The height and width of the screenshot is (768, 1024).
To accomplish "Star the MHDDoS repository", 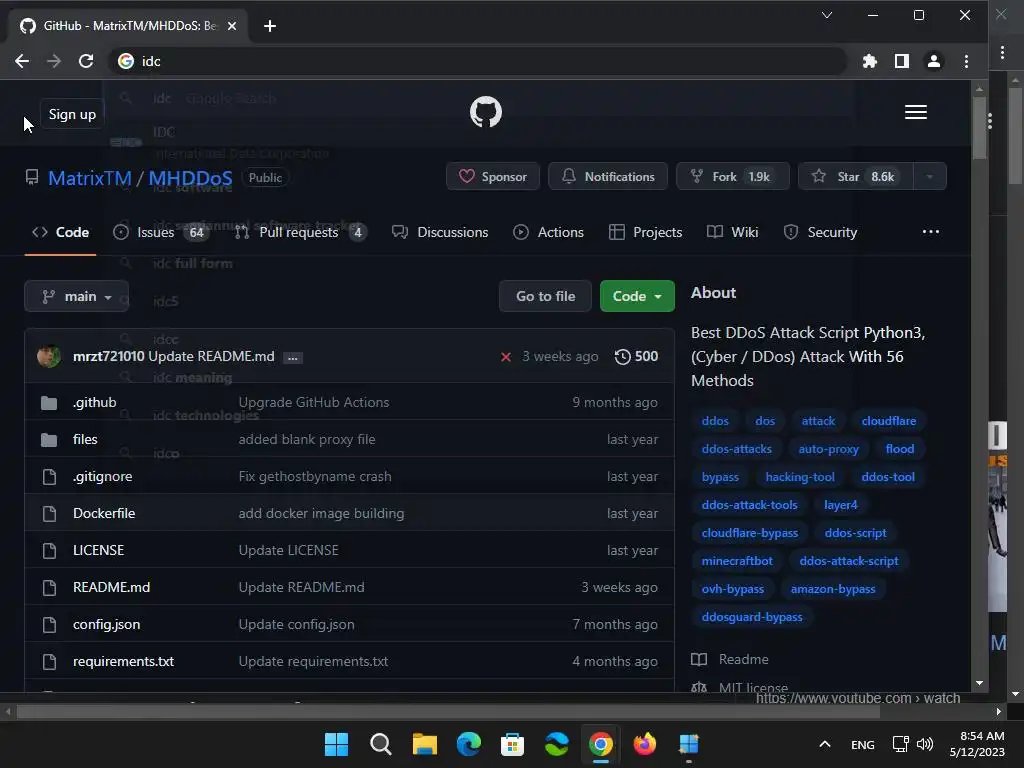I will pyautogui.click(x=856, y=176).
